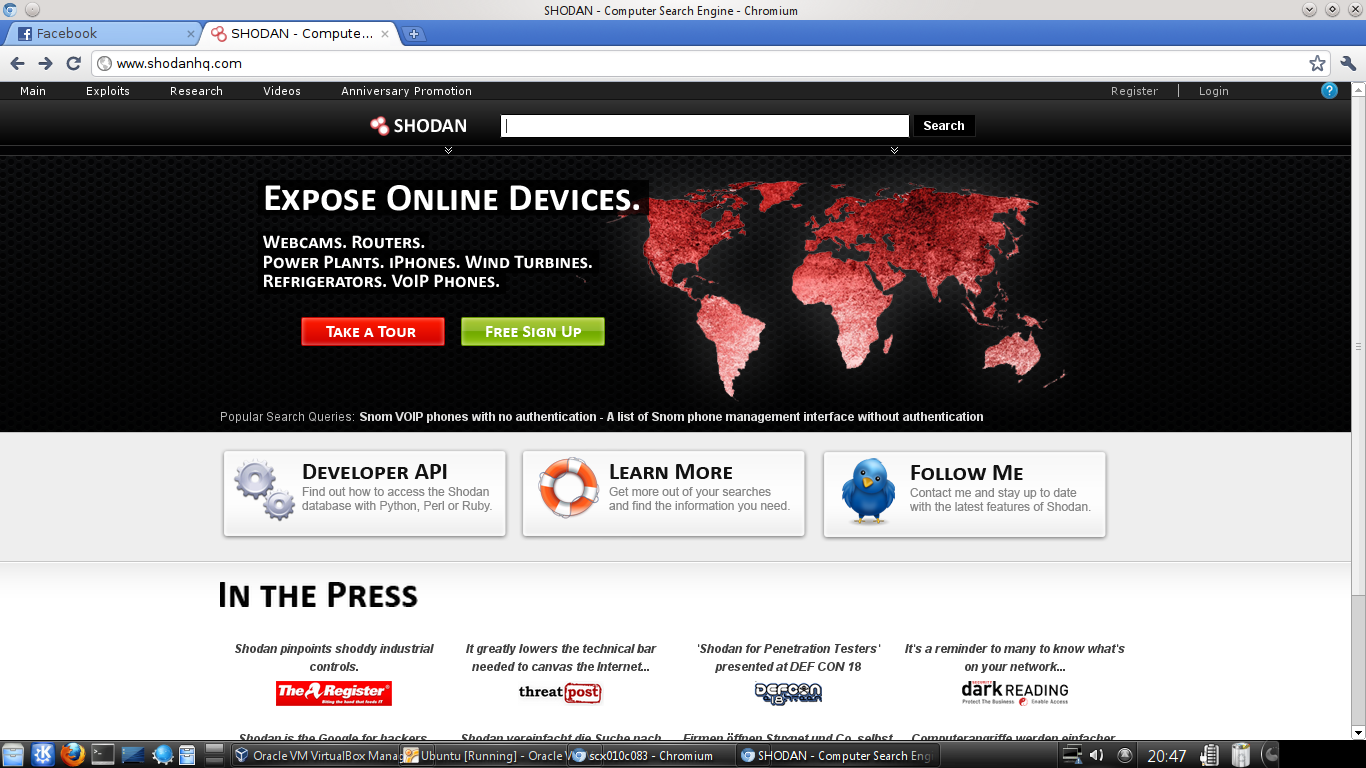Expand the double chevron below the search box end
Screen dimensions: 1366x768
894,150
